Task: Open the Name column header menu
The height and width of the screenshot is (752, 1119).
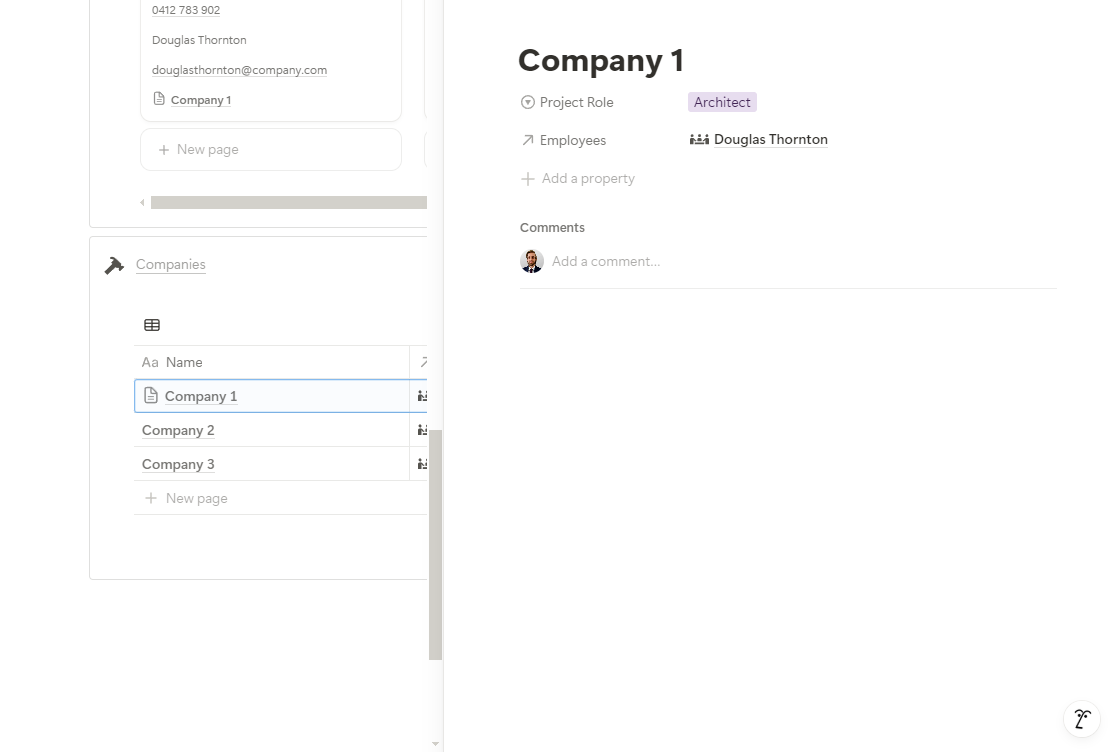Action: 184,362
